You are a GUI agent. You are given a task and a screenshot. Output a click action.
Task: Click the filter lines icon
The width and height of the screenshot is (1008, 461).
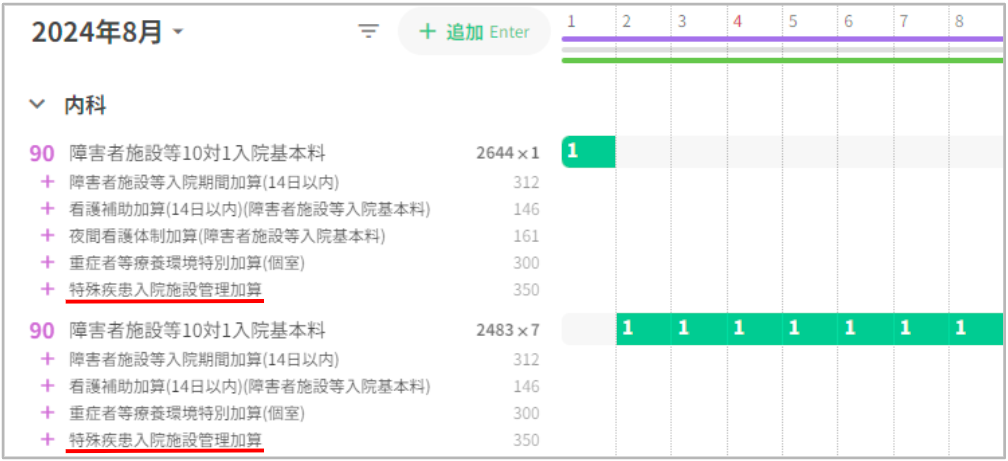click(x=369, y=32)
